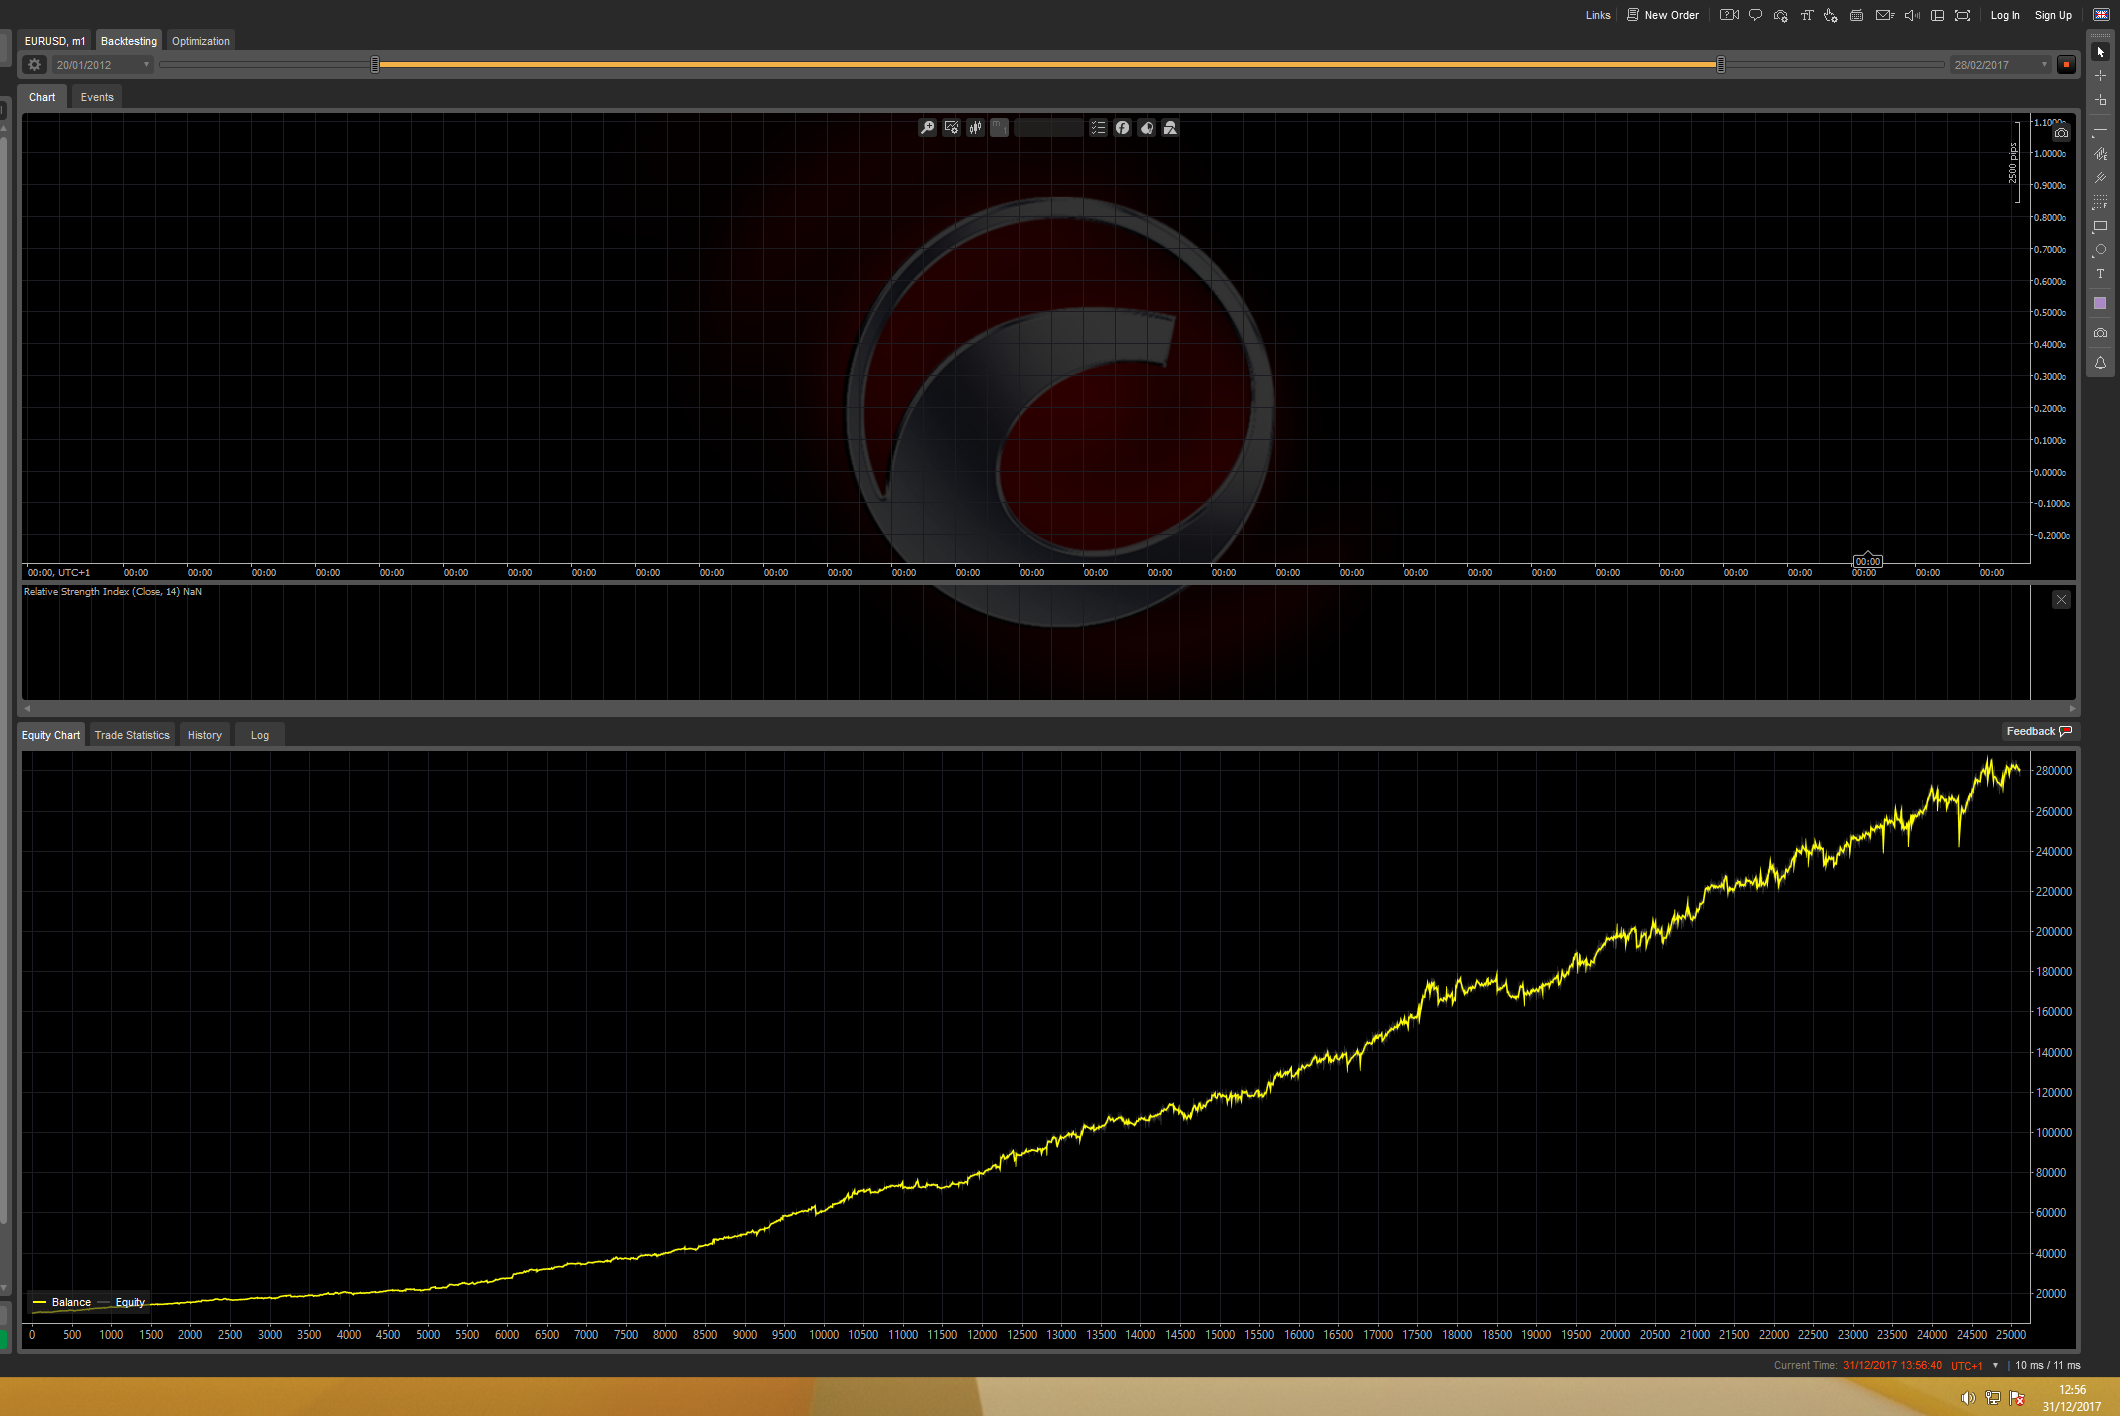
Task: Click blank field in chart toolbar
Action: (1048, 128)
